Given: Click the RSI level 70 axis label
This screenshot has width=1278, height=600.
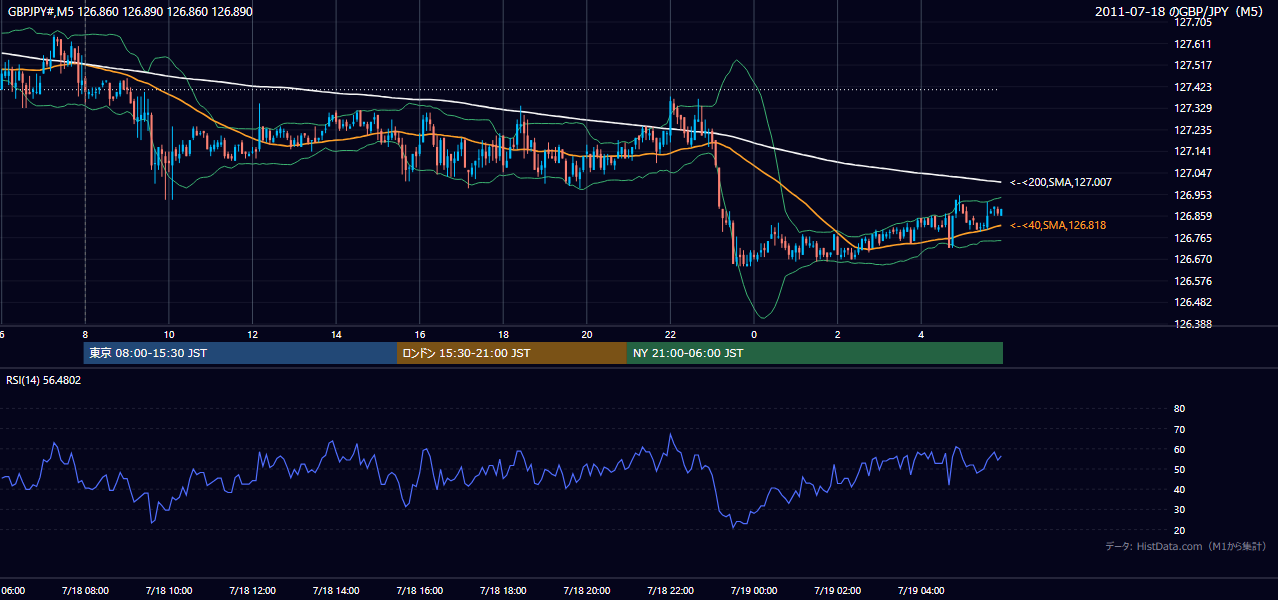Looking at the screenshot, I should 1179,429.
